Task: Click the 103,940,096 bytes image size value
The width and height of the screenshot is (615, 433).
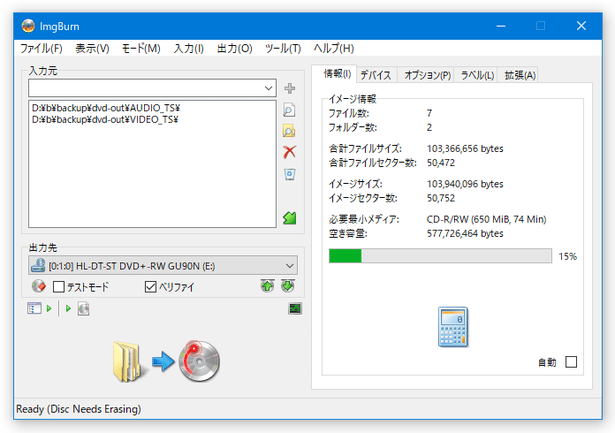Action: click(x=465, y=184)
